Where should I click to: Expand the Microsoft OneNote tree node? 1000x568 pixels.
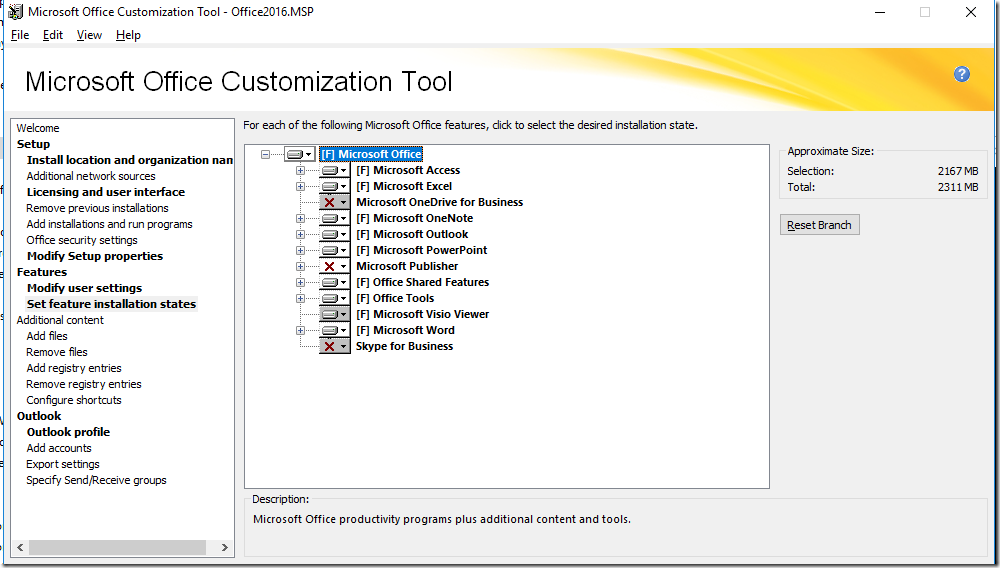[300, 218]
